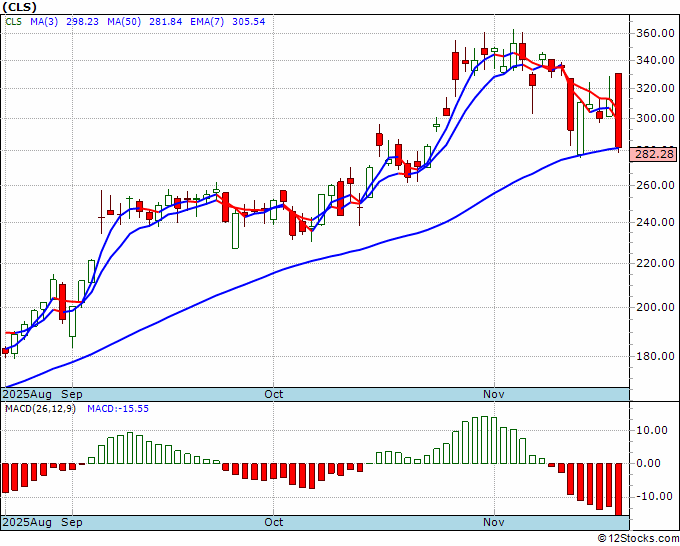The image size is (680, 546).
Task: Click the MACD:-15.55 value text
Action: 118,409
